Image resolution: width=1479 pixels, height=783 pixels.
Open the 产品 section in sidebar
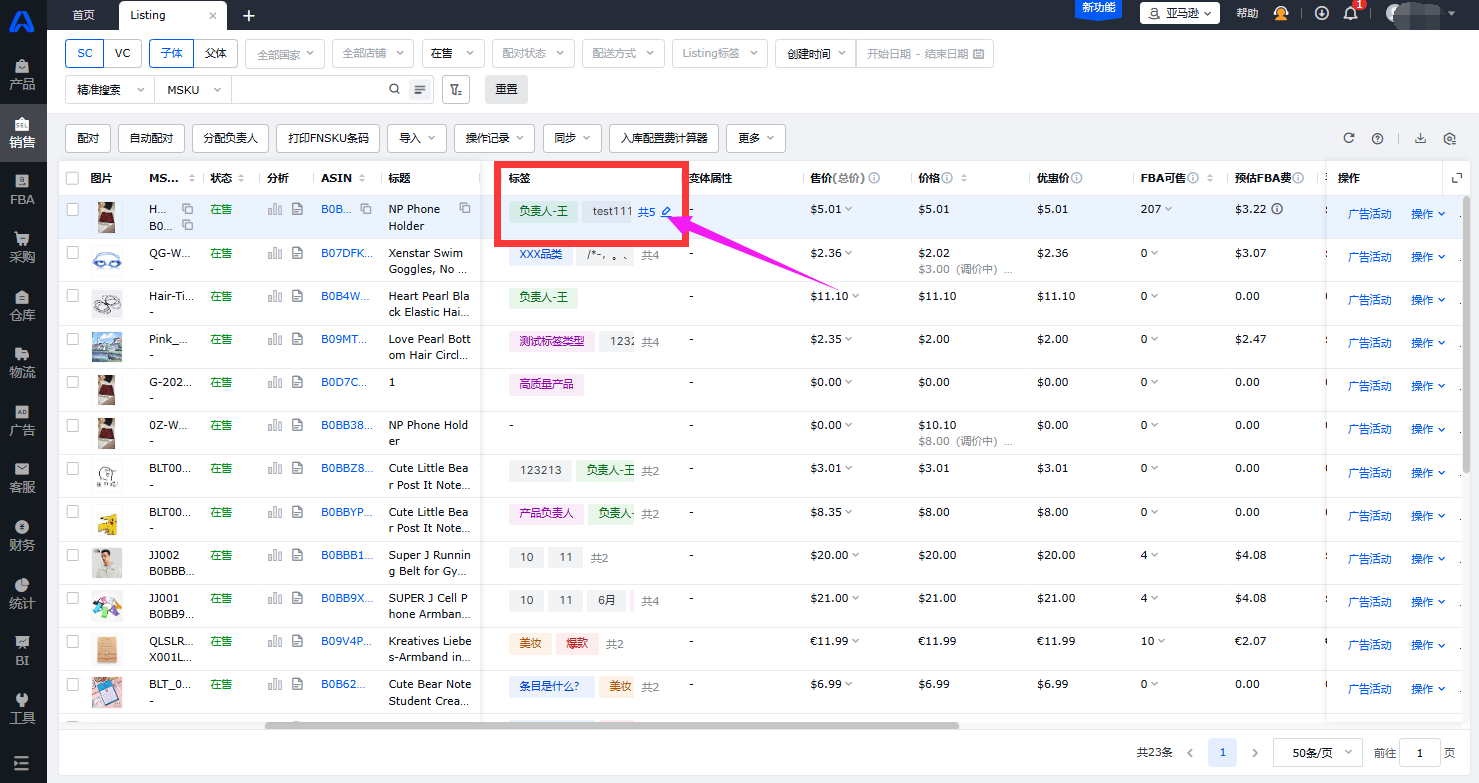coord(22,74)
